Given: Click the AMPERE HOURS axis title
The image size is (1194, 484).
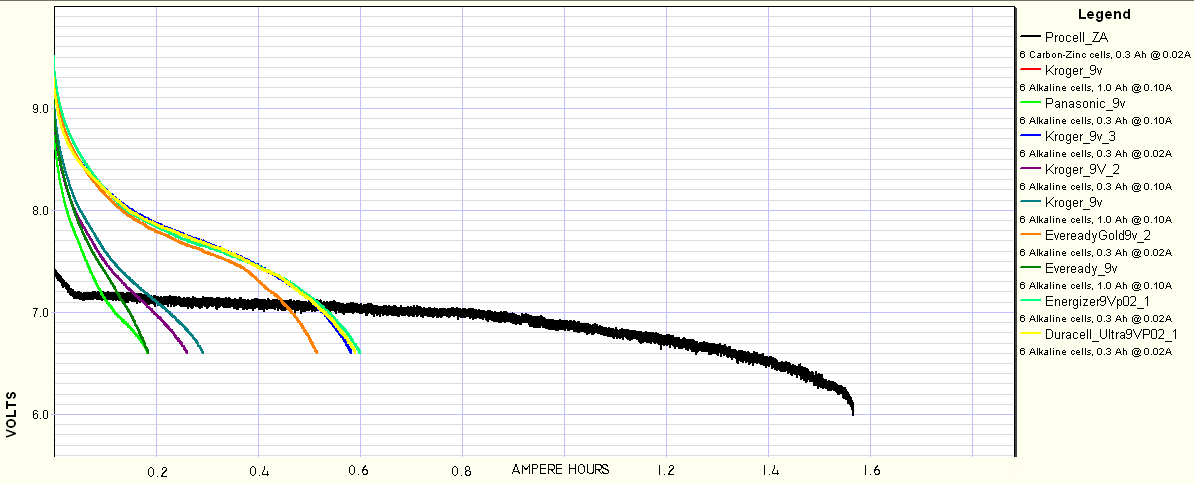Looking at the screenshot, I should (x=559, y=469).
